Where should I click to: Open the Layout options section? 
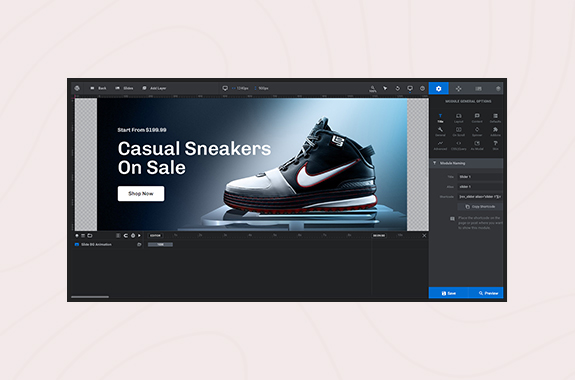click(x=459, y=118)
